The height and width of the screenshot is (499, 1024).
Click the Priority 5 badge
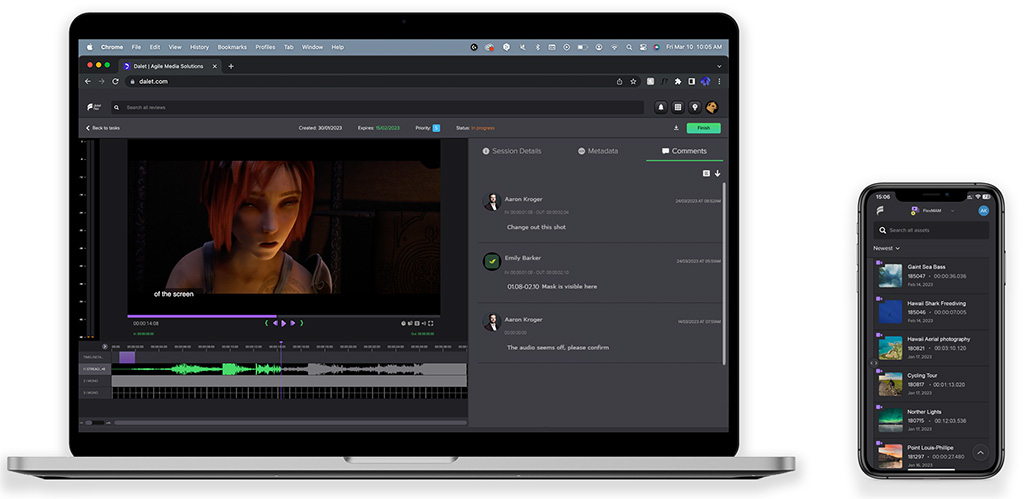click(x=436, y=128)
